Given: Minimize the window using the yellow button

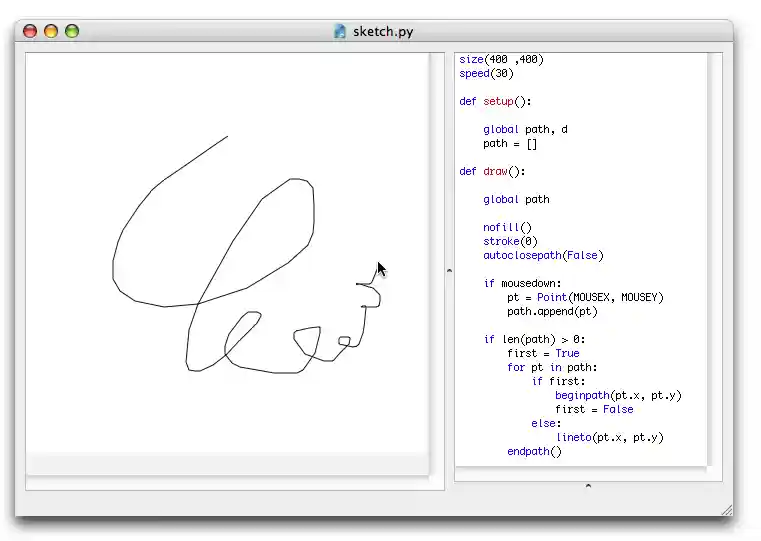Looking at the screenshot, I should point(51,31).
